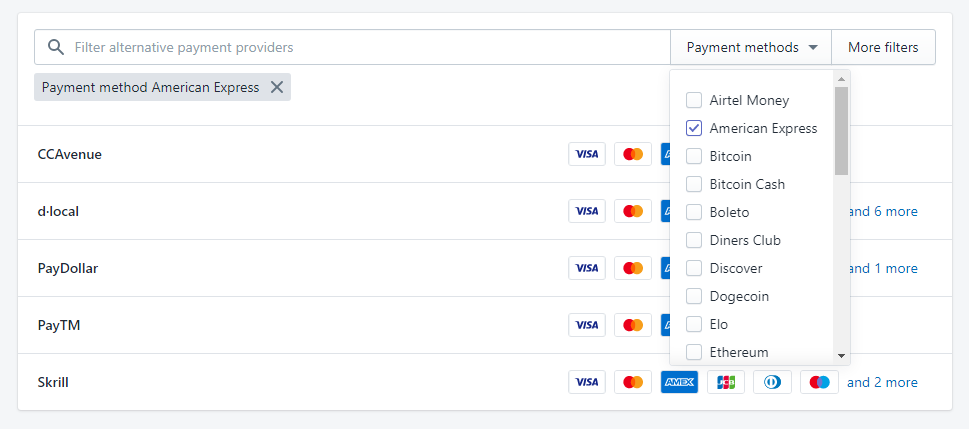969x429 pixels.
Task: Click the scroll down arrow in dropdown list
Action: click(x=841, y=356)
